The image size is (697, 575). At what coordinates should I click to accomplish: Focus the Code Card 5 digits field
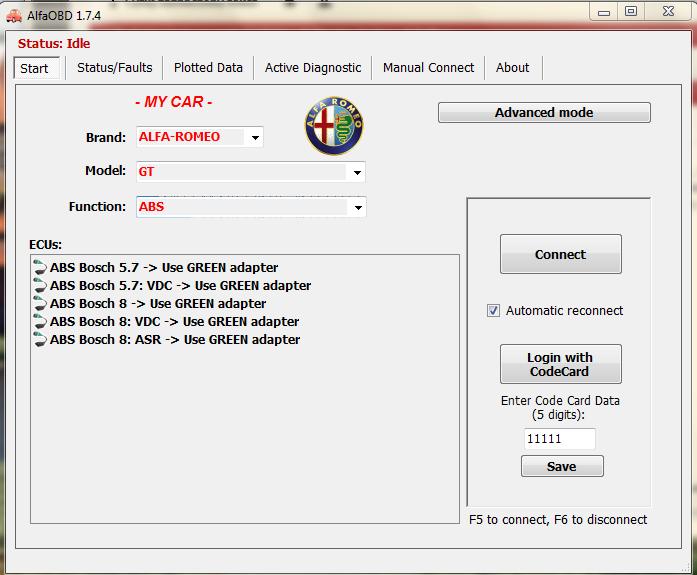coord(560,439)
